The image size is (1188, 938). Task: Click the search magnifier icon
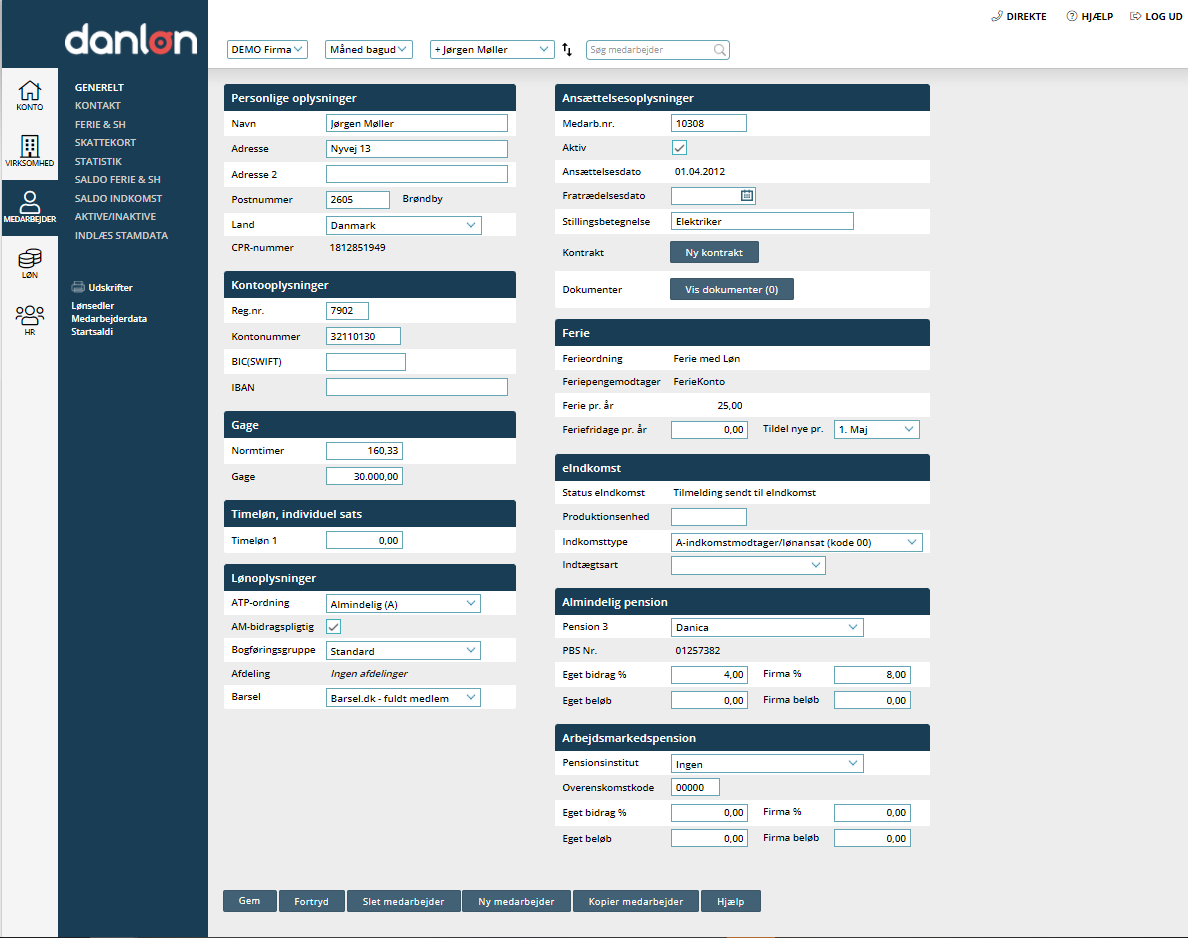(x=719, y=49)
